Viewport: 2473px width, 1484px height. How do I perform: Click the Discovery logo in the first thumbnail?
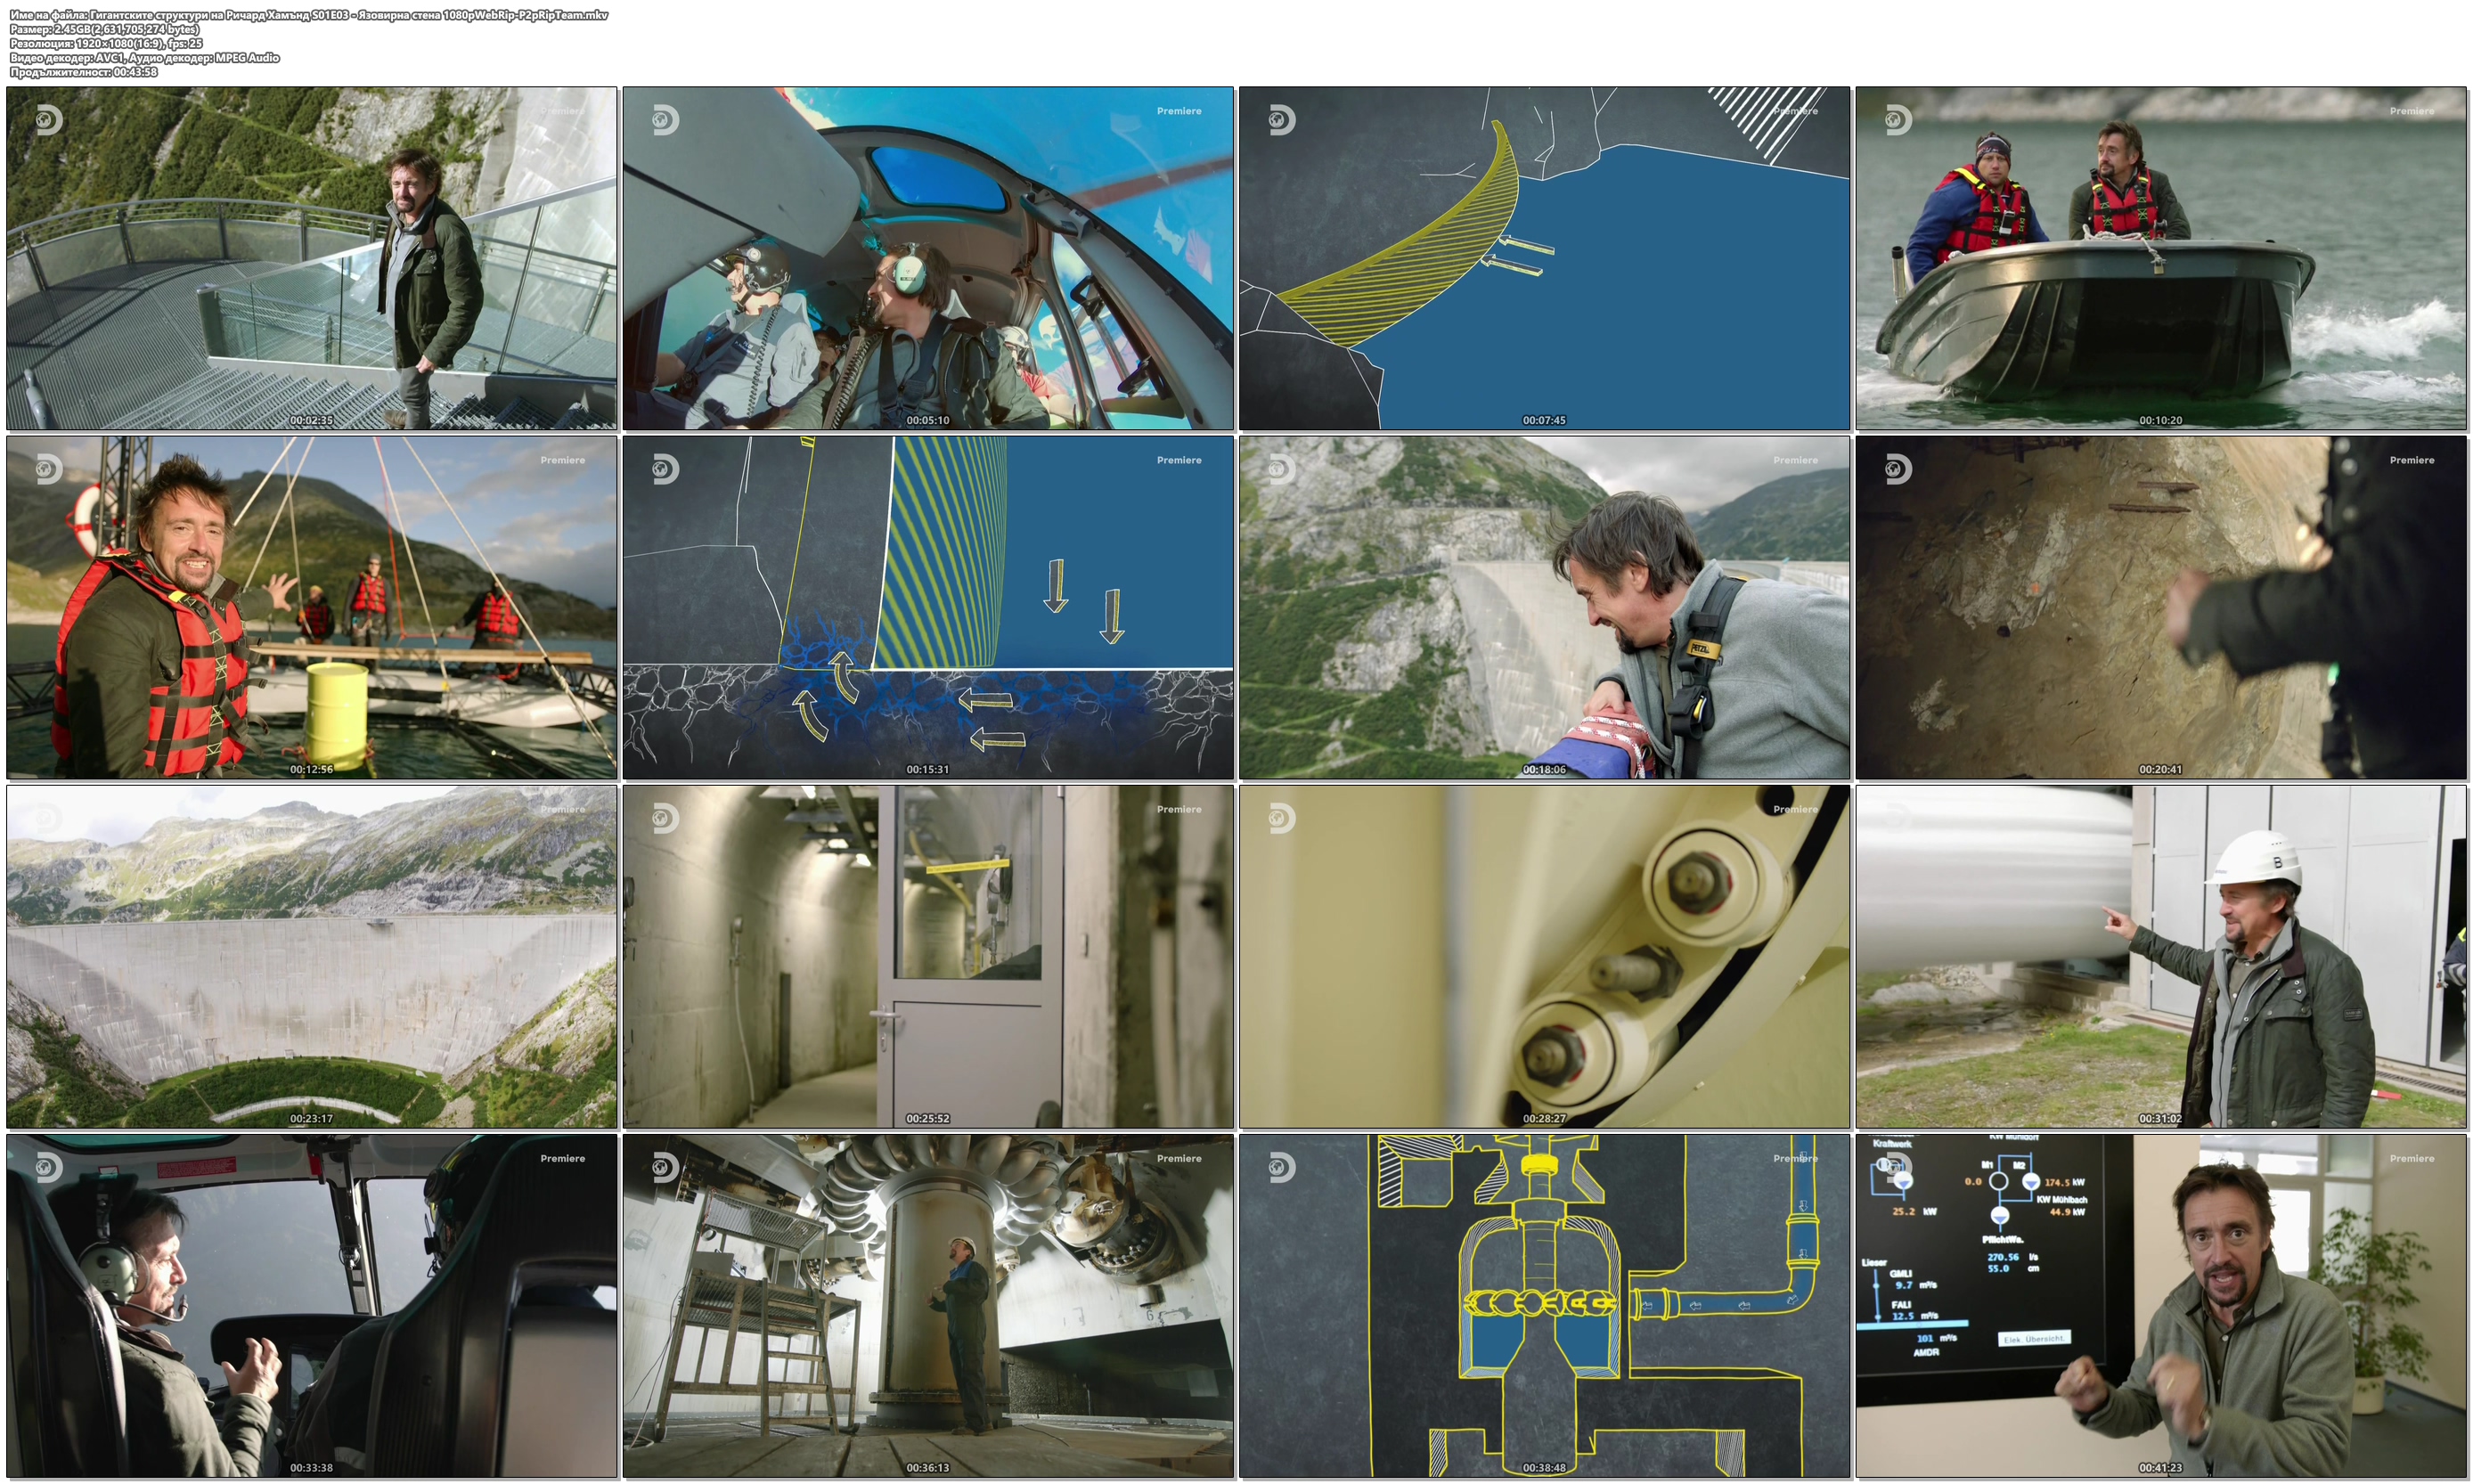pyautogui.click(x=49, y=121)
